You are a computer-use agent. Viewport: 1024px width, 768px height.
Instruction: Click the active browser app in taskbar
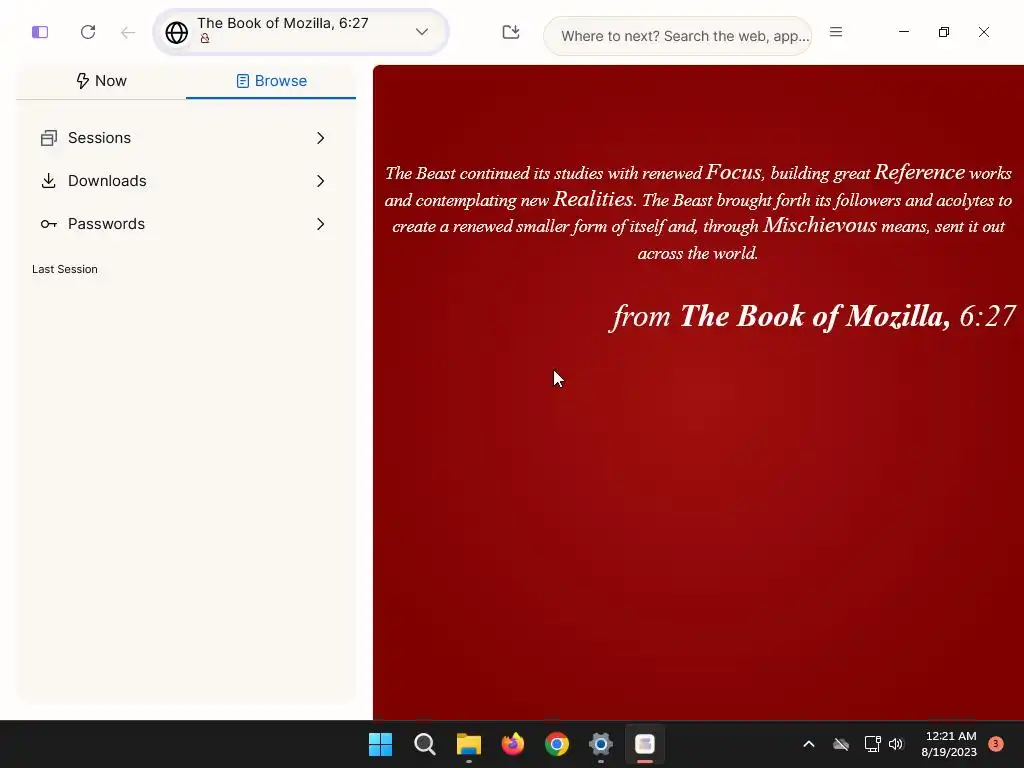645,744
